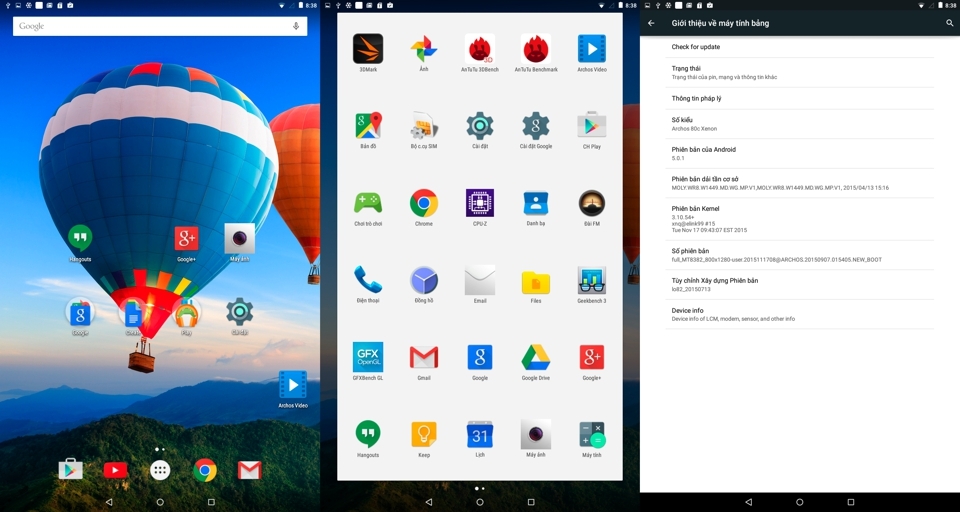Open Archos Video shortcut on the home screen
Viewport: 960px width, 512px height.
293,385
